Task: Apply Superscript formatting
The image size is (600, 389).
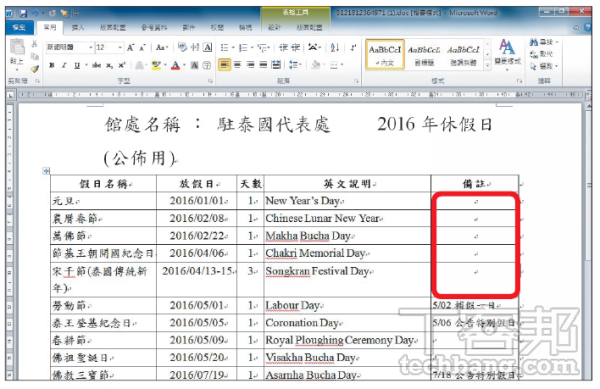Action: [121, 65]
